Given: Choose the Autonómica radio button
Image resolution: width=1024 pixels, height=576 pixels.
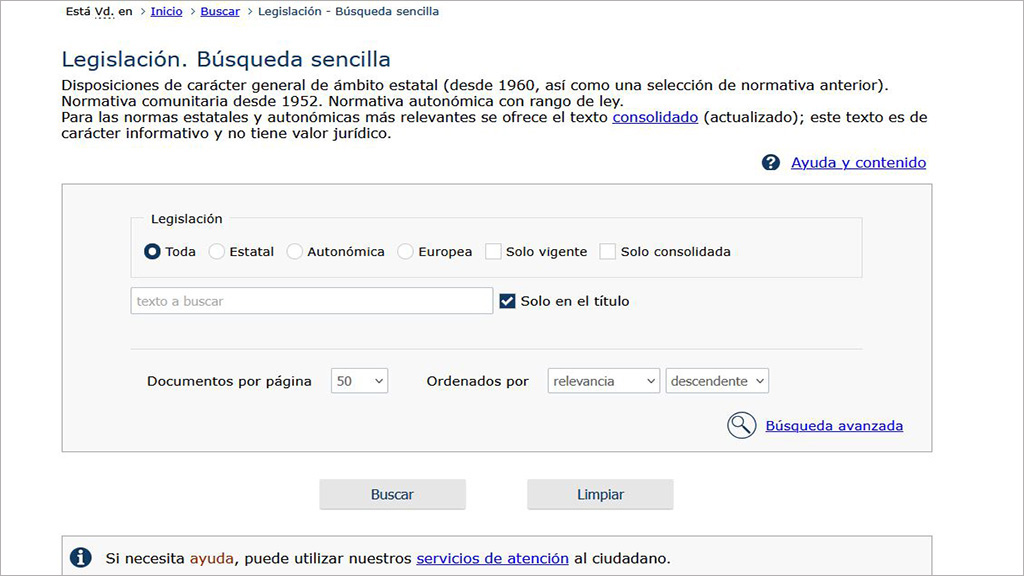Looking at the screenshot, I should point(295,252).
